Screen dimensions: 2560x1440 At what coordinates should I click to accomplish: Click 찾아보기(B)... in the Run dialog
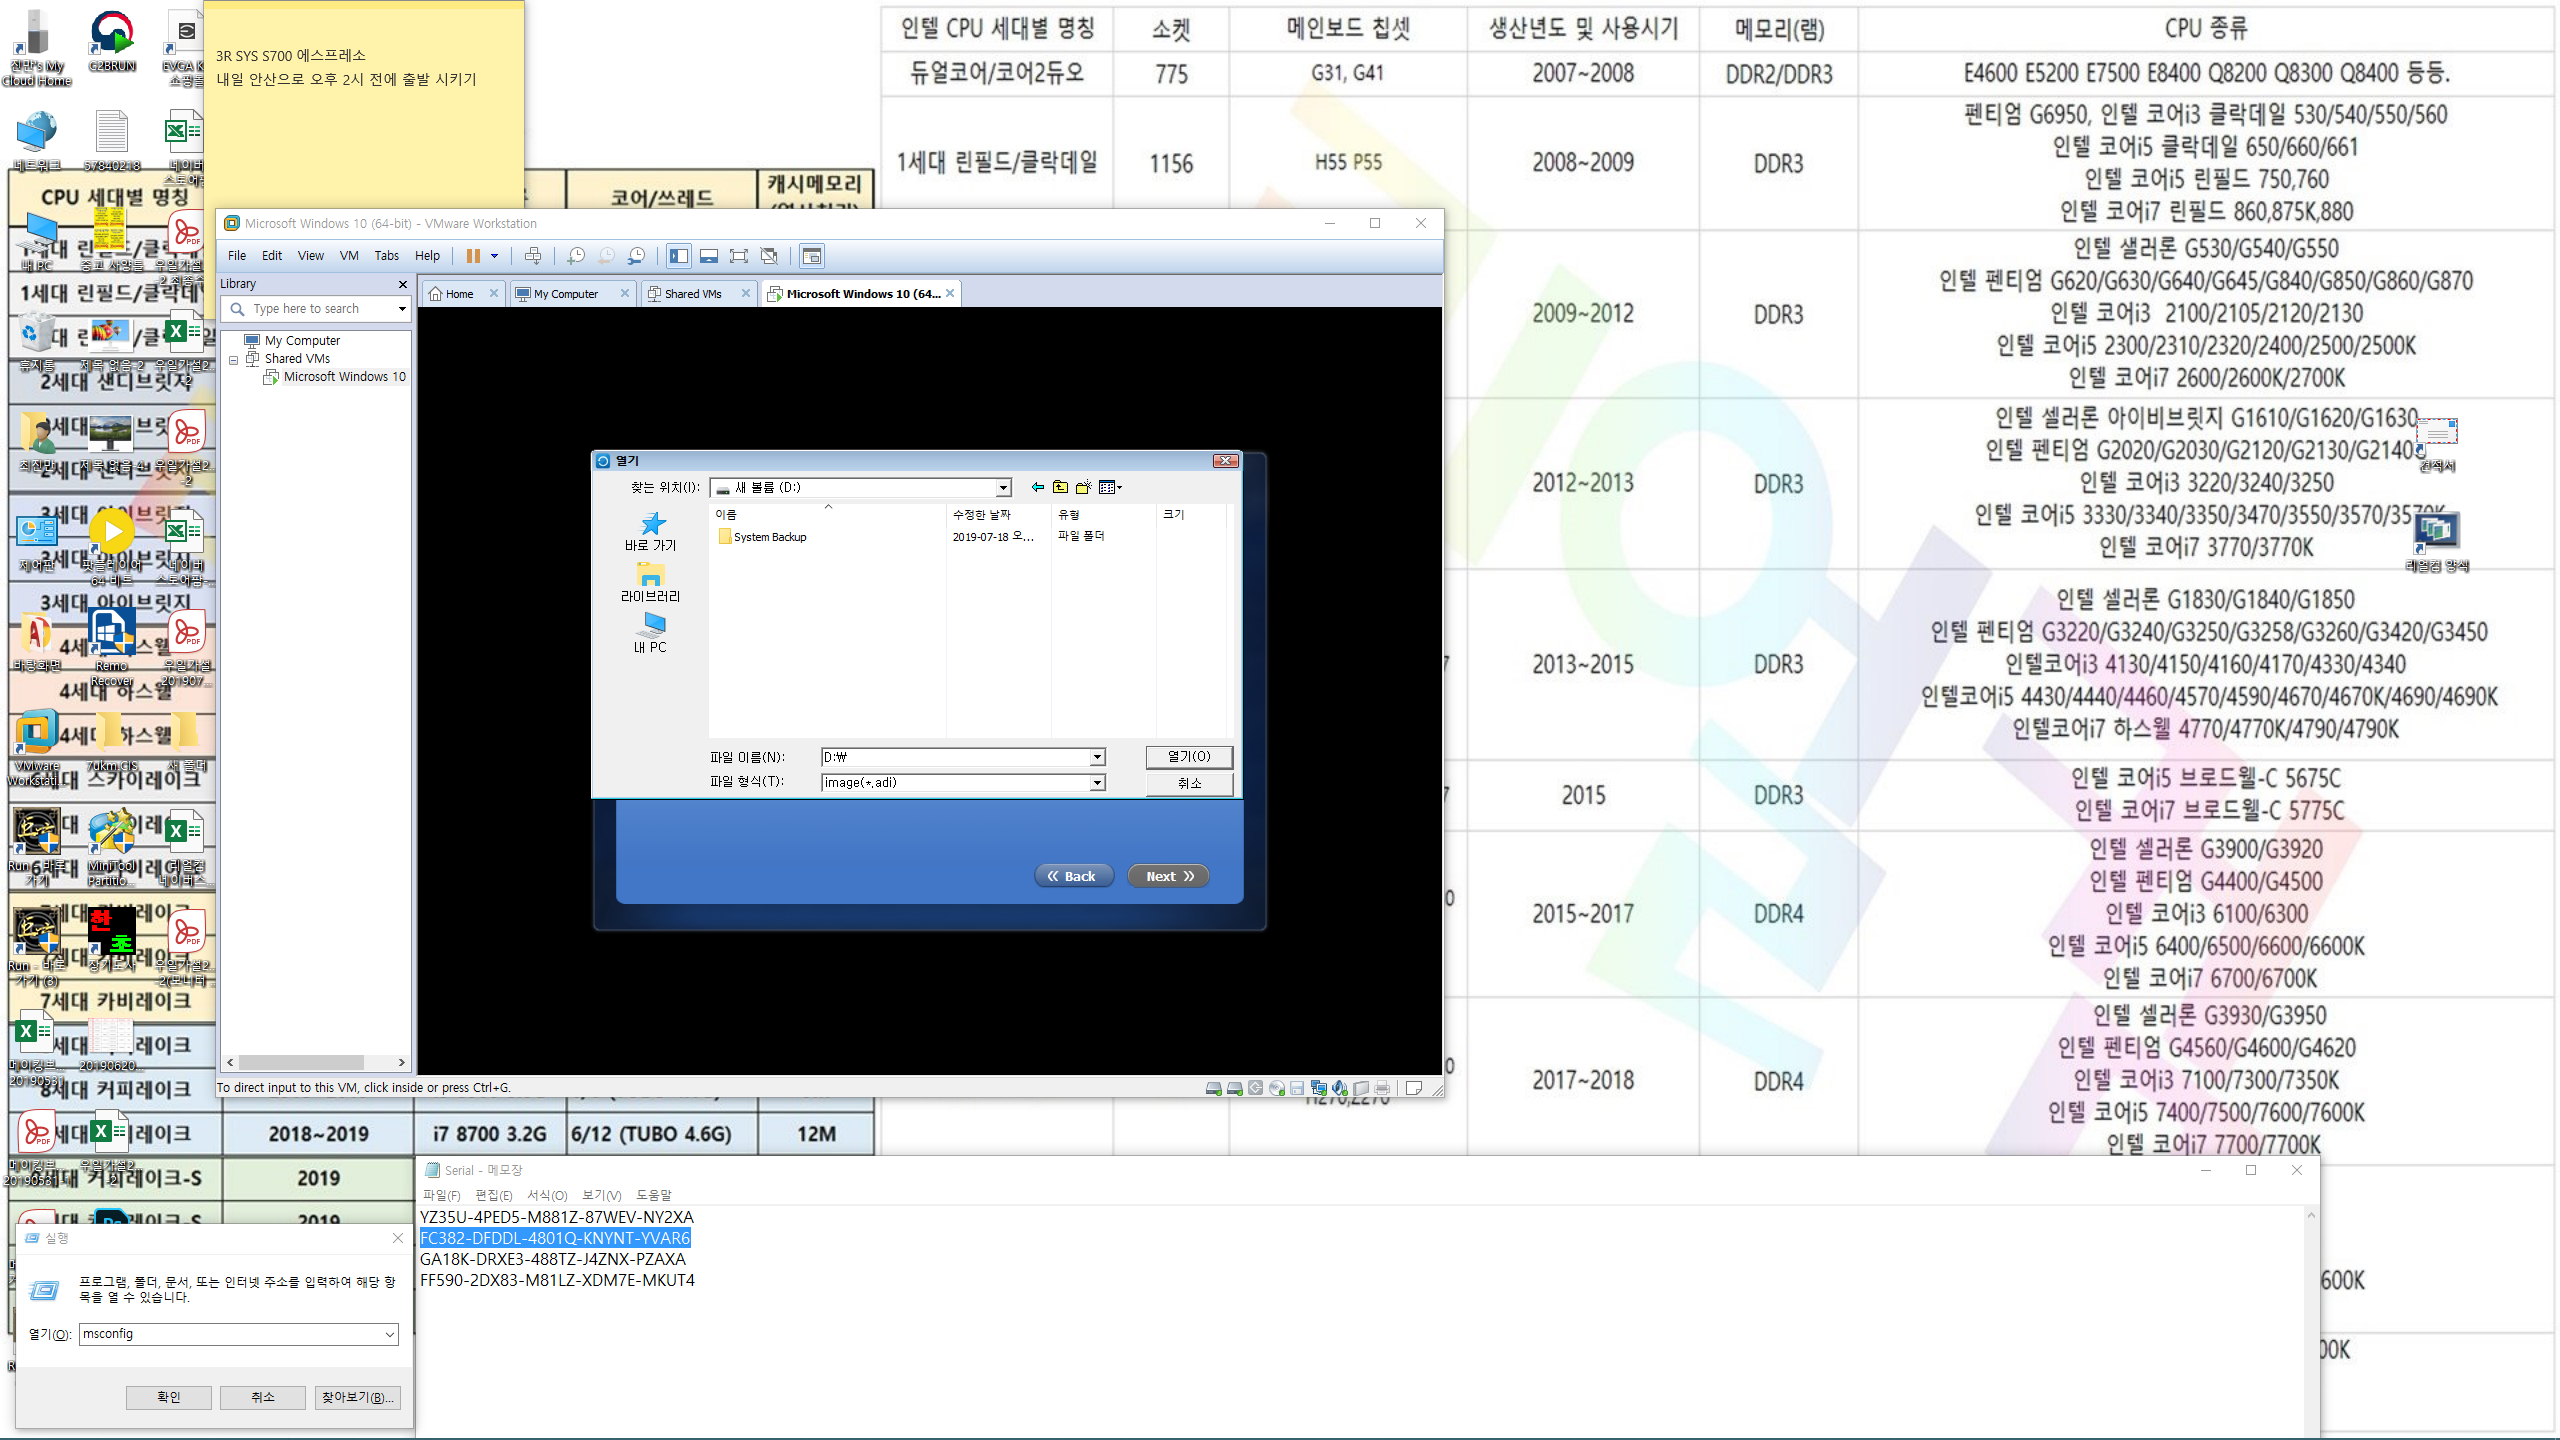click(357, 1397)
